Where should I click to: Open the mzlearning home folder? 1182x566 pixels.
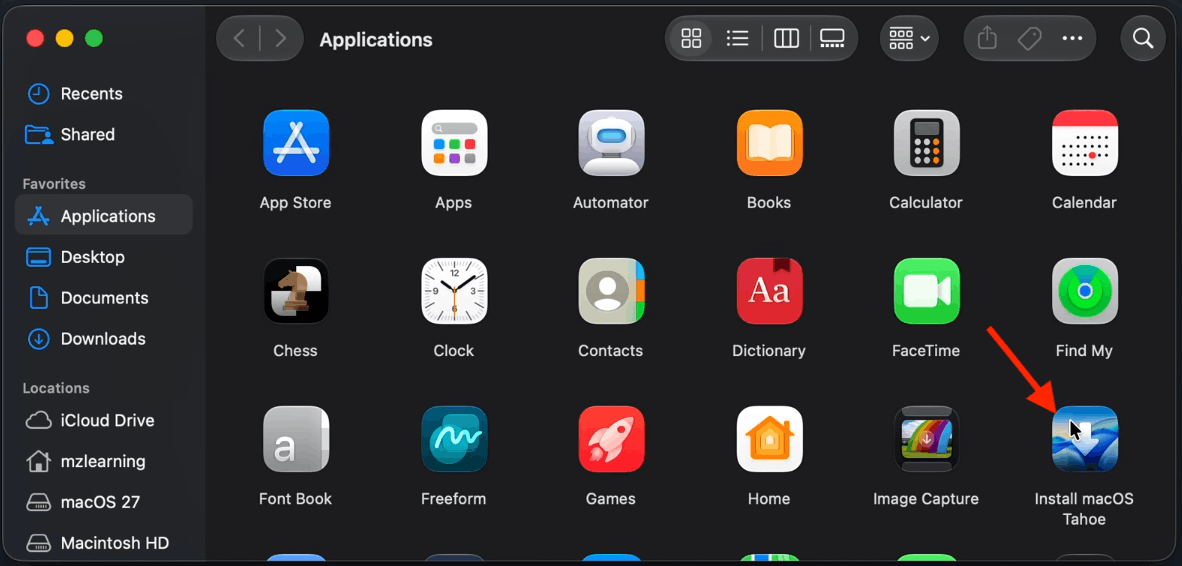(x=103, y=461)
